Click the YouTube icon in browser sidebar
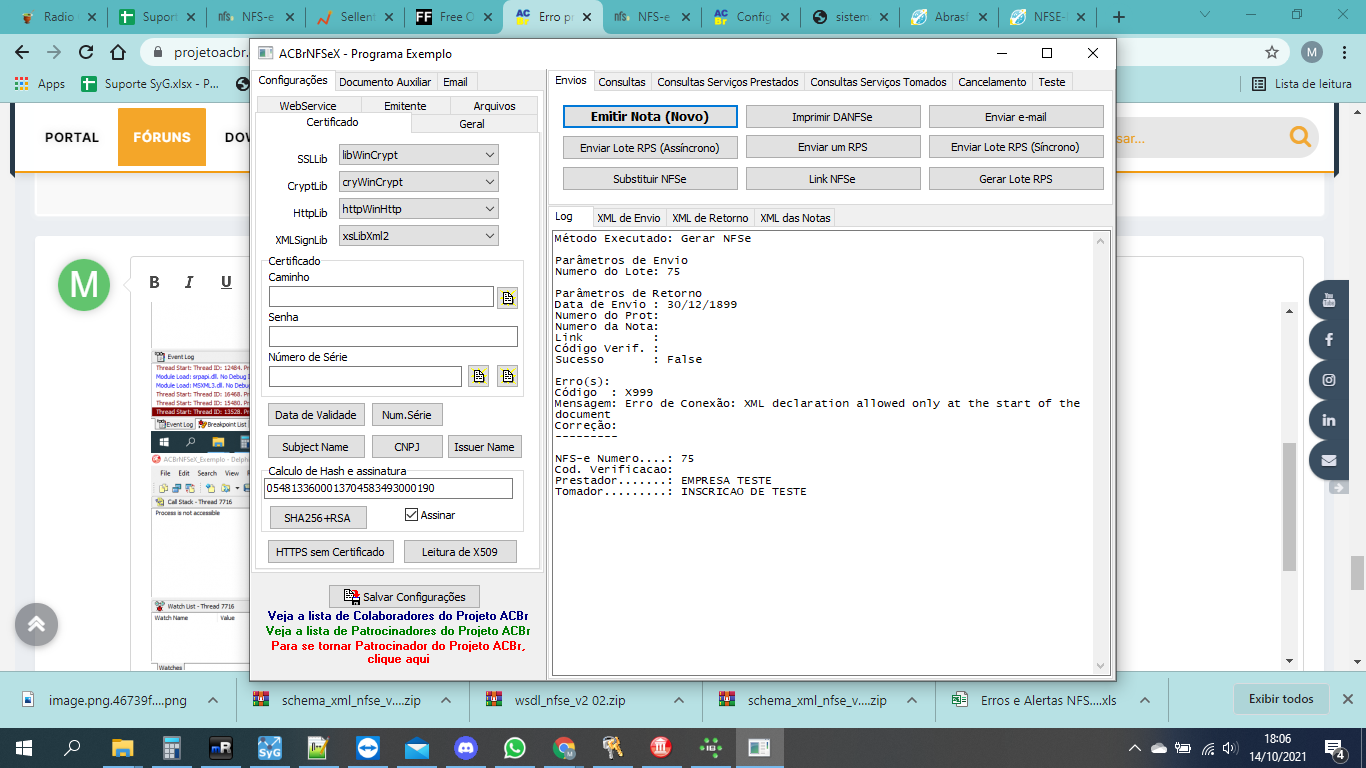 pos(1329,299)
